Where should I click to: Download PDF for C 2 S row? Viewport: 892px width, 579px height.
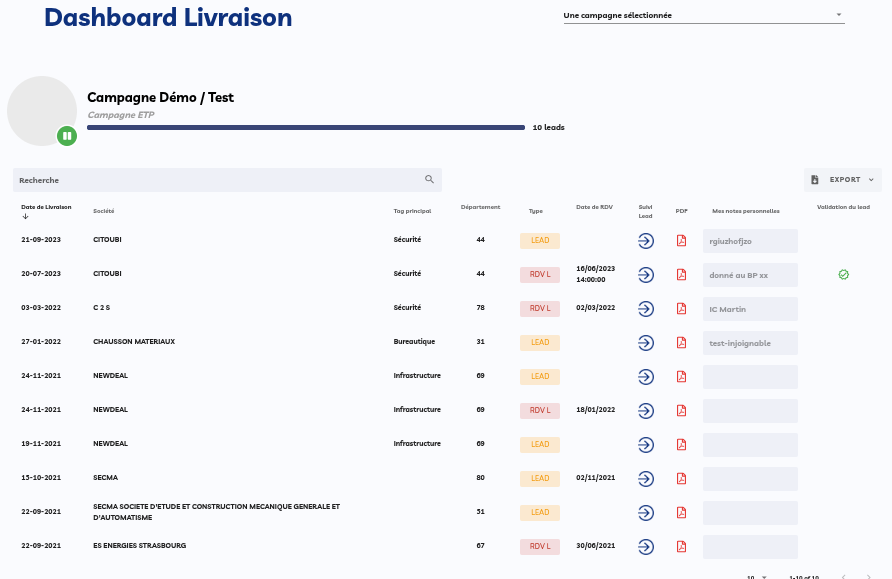coord(681,309)
